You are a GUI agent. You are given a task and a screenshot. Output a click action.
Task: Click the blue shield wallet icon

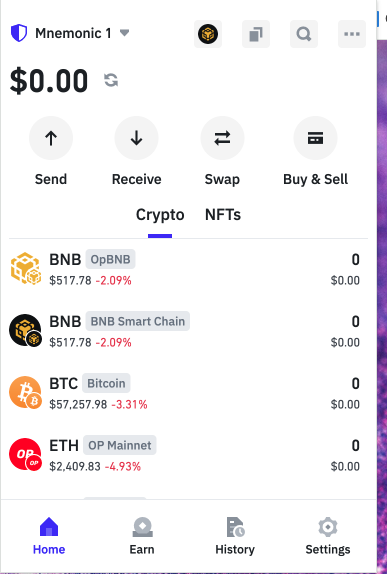tap(19, 33)
